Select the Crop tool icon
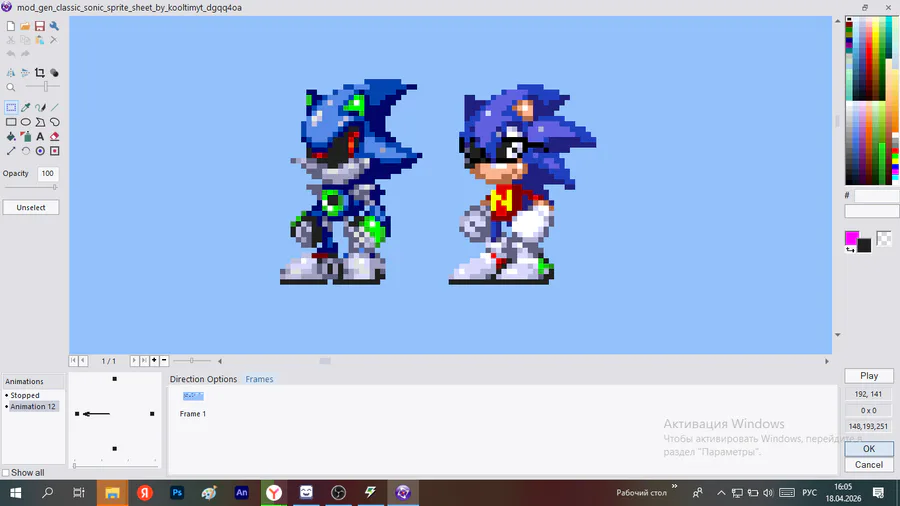This screenshot has width=900, height=506. point(40,73)
